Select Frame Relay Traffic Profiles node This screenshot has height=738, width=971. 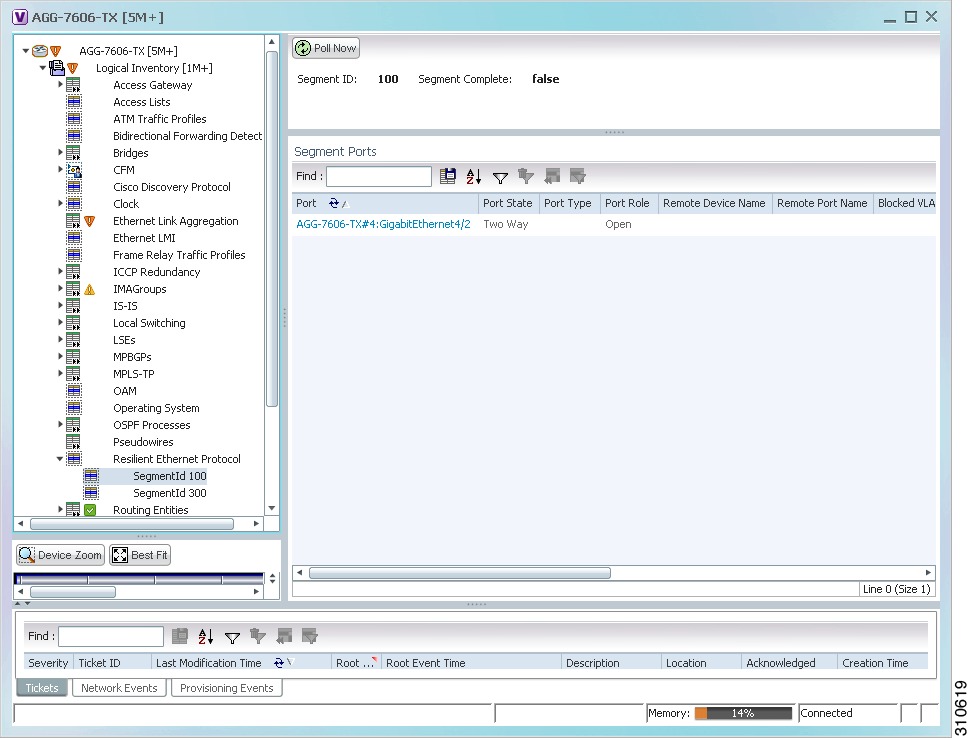179,255
